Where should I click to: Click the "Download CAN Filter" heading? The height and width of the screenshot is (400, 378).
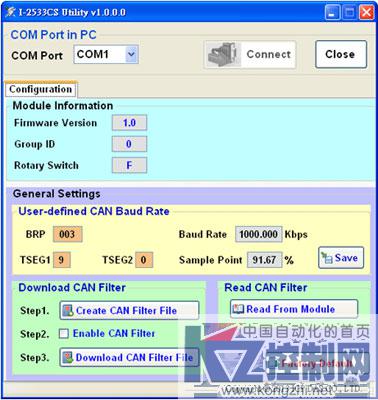[x=72, y=288]
